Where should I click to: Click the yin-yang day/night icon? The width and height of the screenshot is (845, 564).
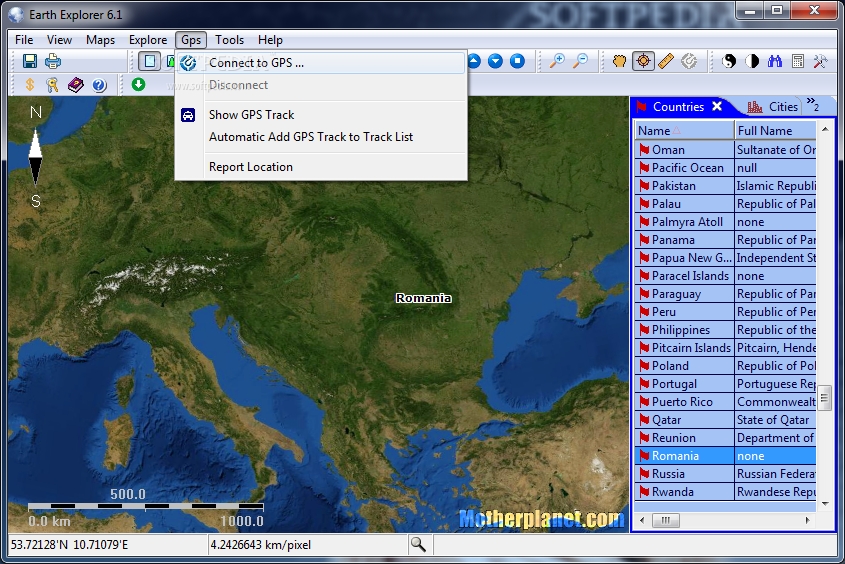[x=729, y=61]
